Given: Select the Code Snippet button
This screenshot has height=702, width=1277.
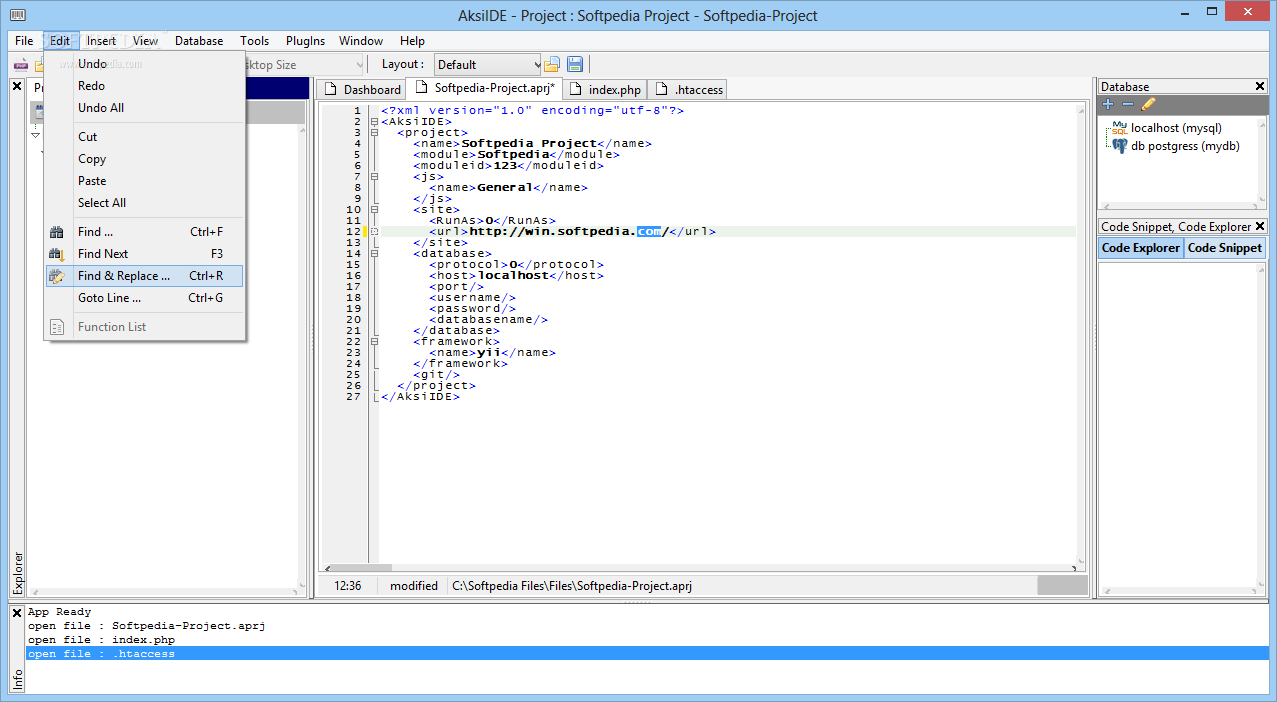Looking at the screenshot, I should point(1225,248).
